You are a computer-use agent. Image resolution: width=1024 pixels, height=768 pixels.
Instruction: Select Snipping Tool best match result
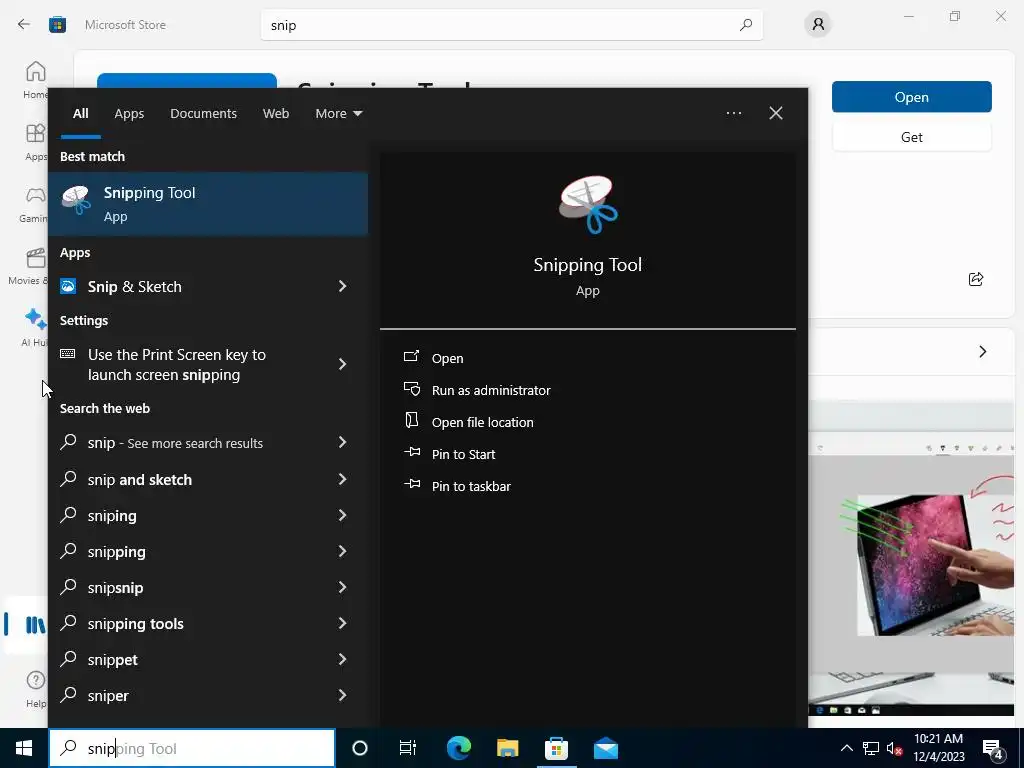(208, 204)
